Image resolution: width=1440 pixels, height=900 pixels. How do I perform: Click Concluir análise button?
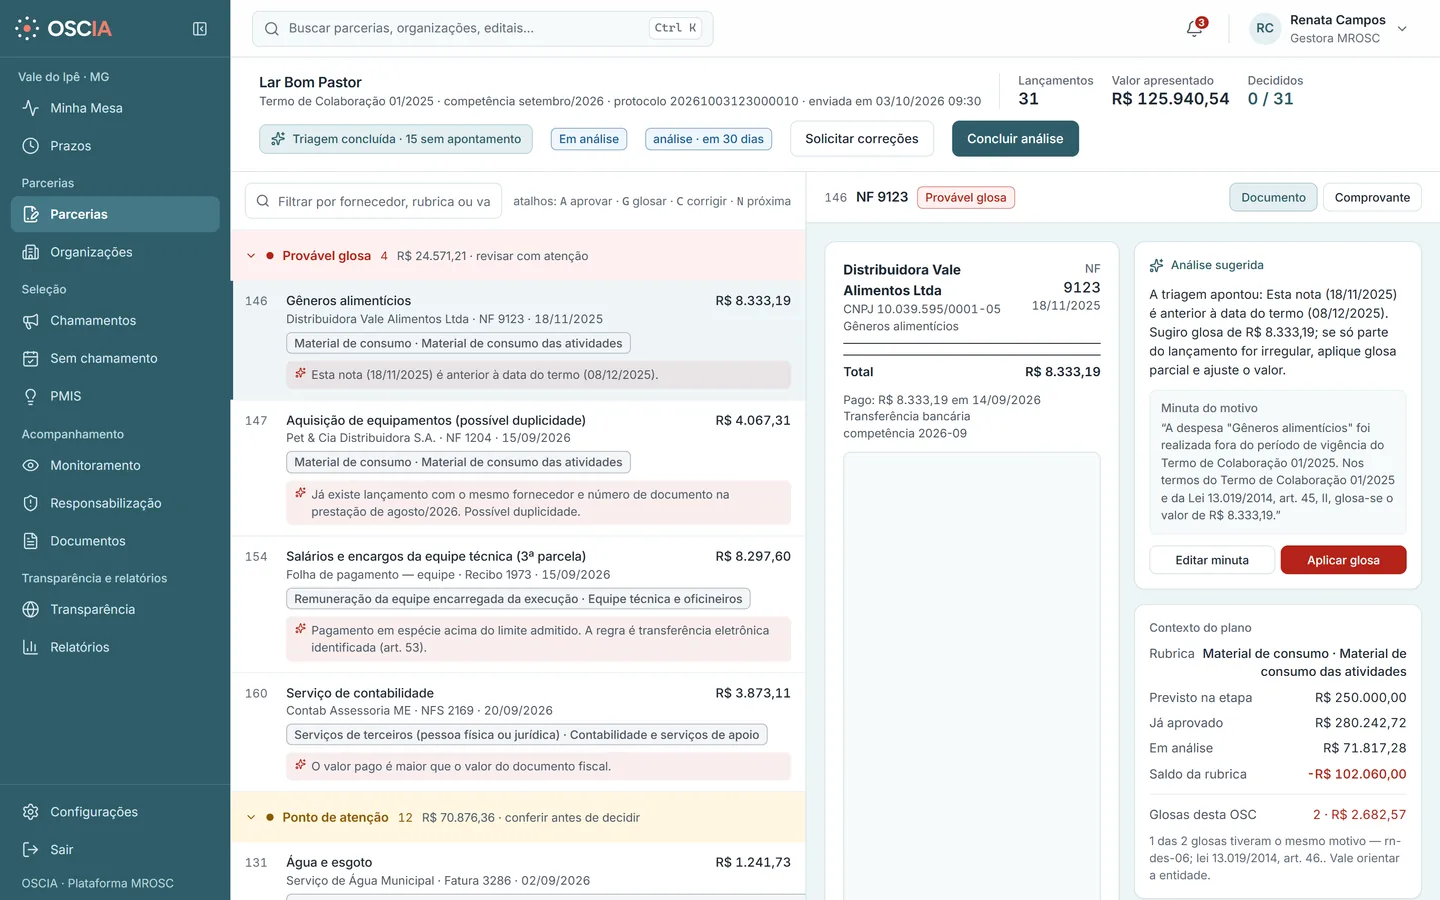point(1015,139)
